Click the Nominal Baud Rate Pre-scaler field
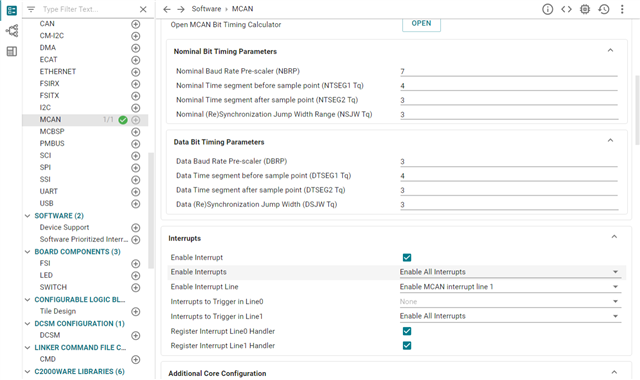640x380 pixels. [509, 71]
